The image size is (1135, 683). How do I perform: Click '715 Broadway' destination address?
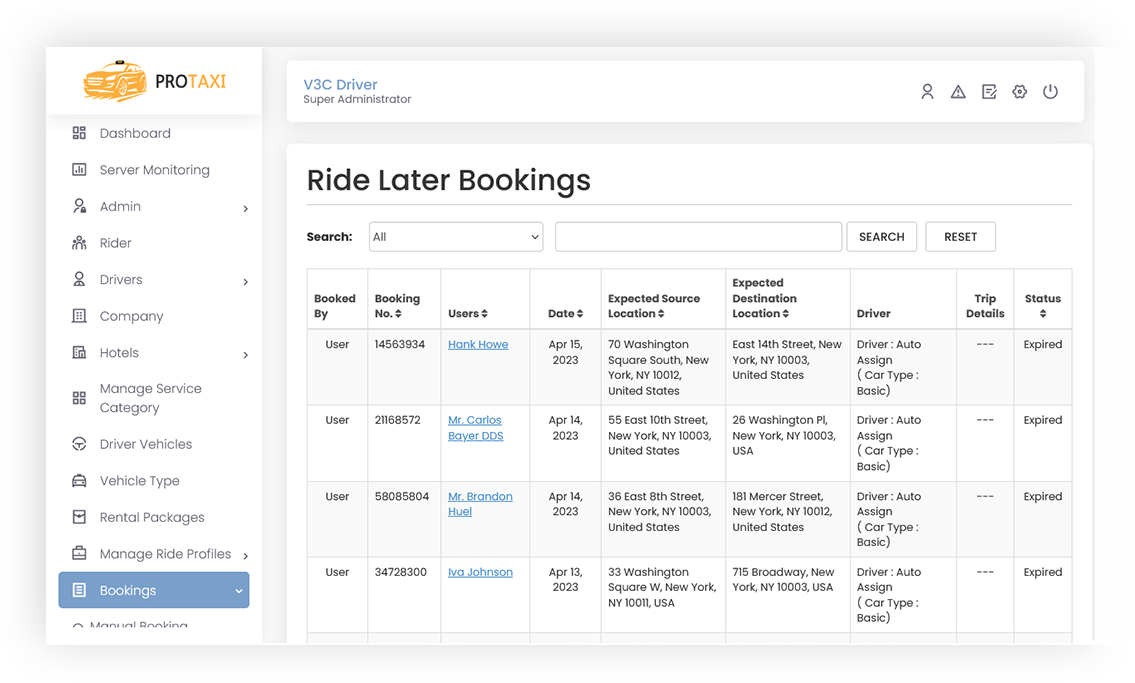pyautogui.click(x=783, y=580)
